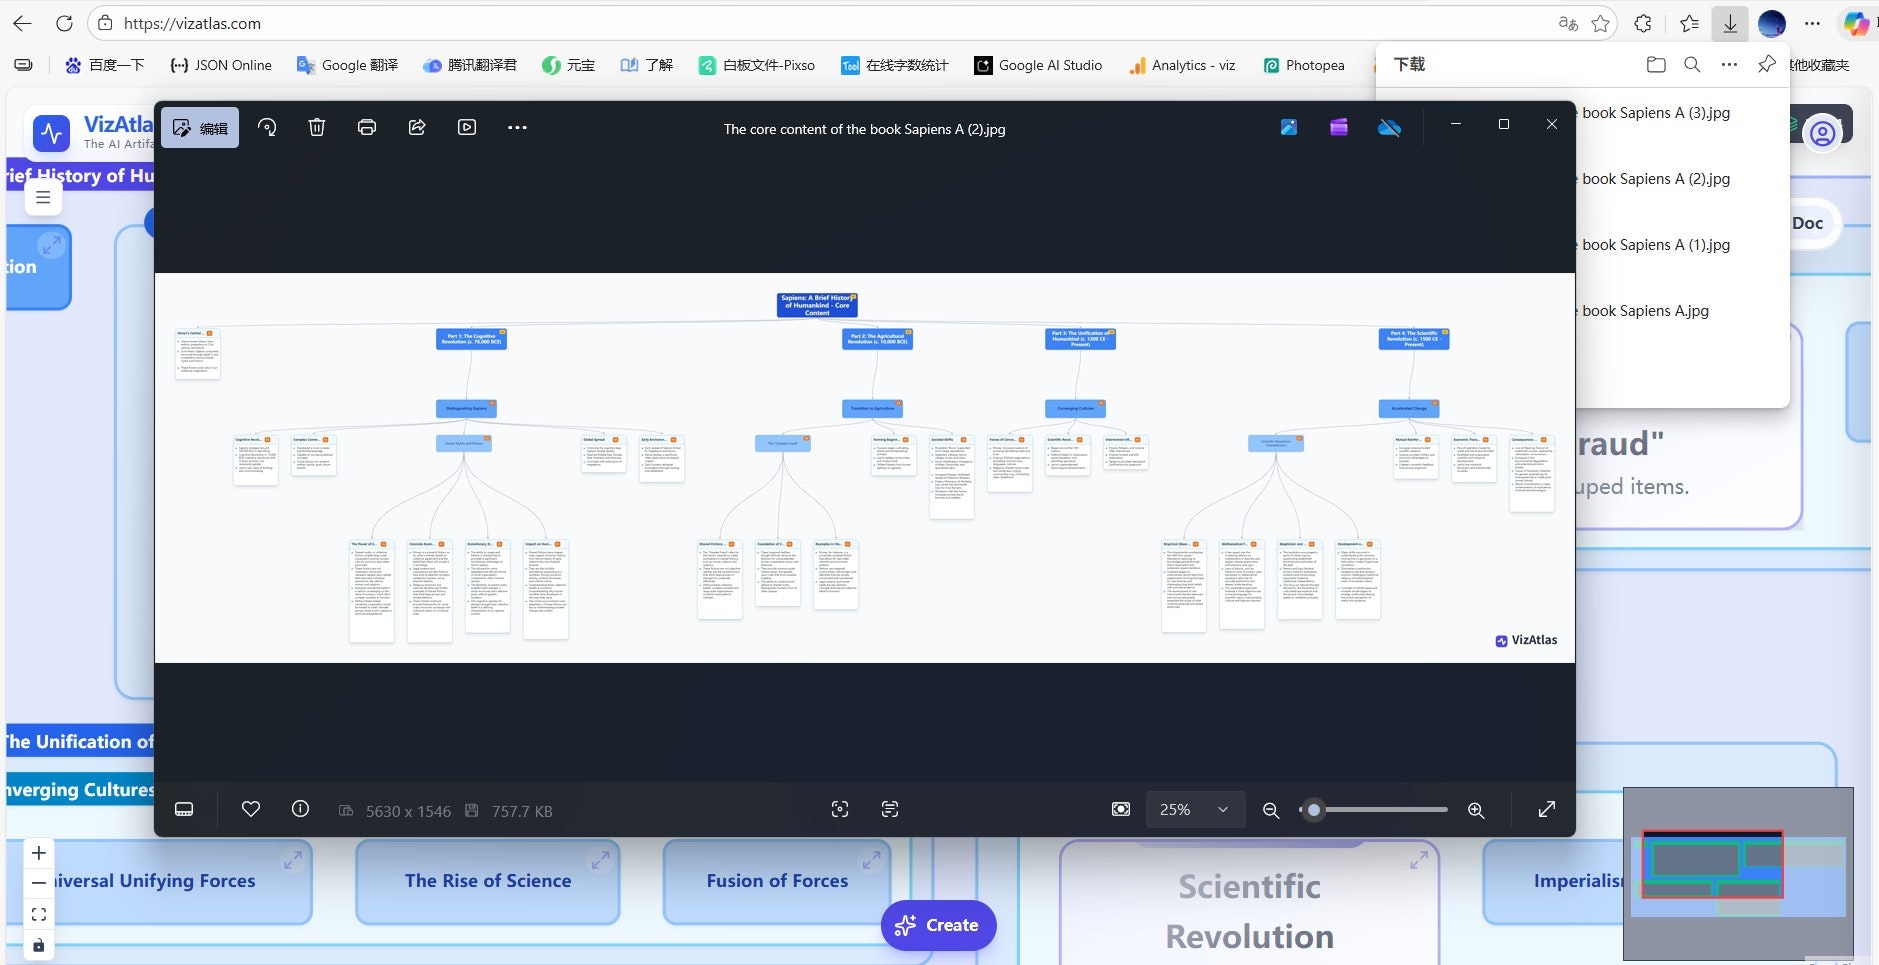This screenshot has width=1879, height=965.
Task: Delete the current image with the trash icon
Action: (x=317, y=127)
